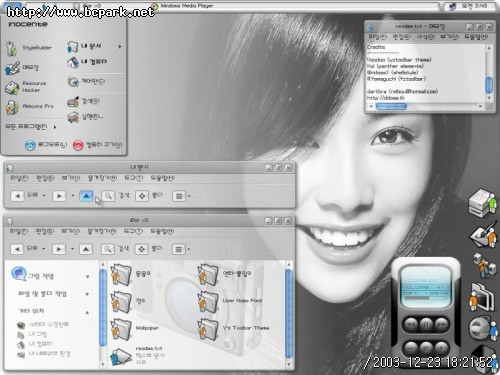Expand the views dropdown in lower explorer toolbar
This screenshot has width=500, height=375.
tap(189, 249)
